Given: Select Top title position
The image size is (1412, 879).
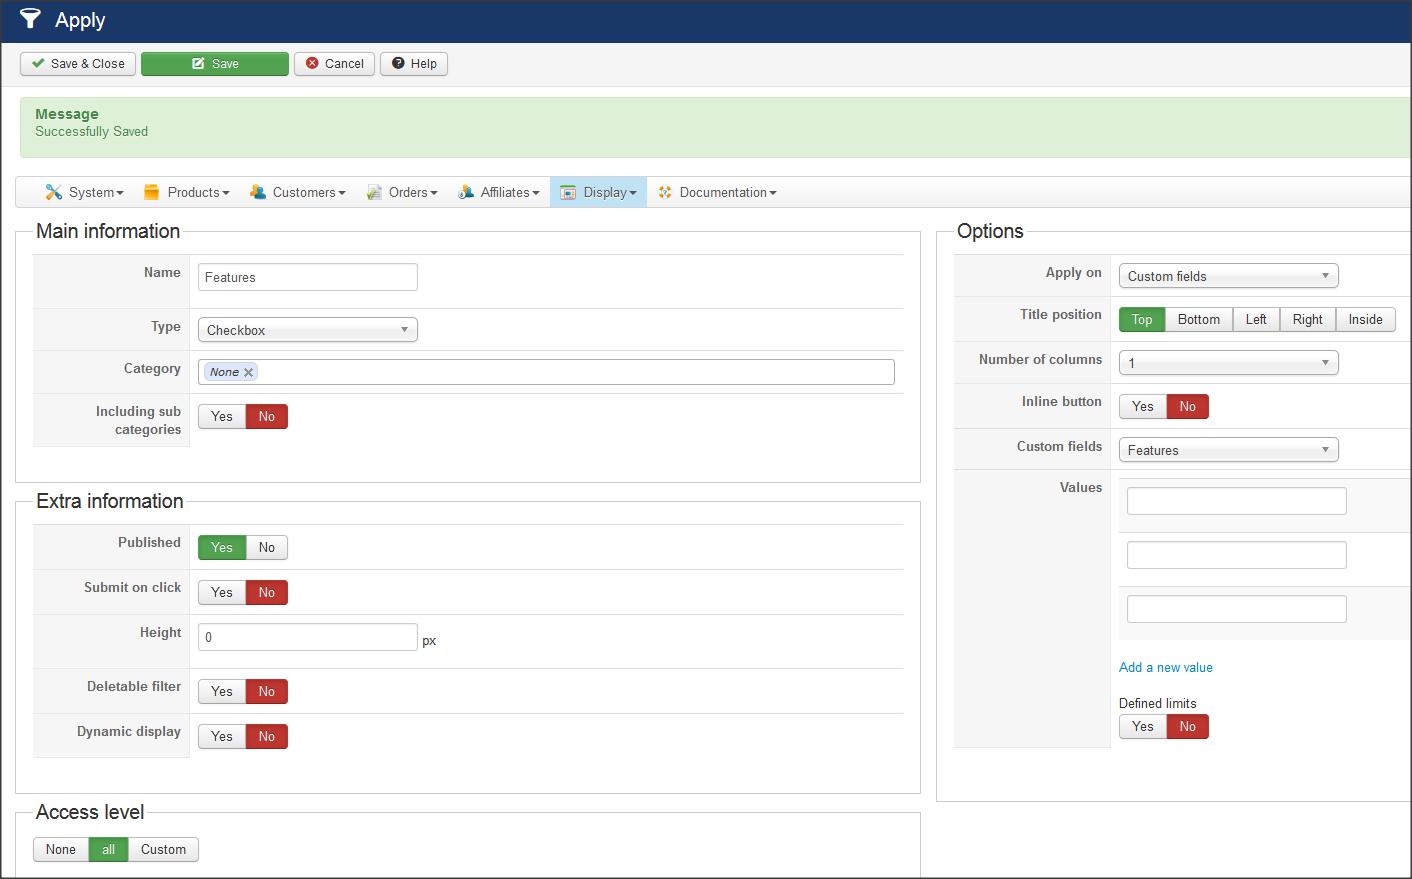Looking at the screenshot, I should pos(1142,320).
